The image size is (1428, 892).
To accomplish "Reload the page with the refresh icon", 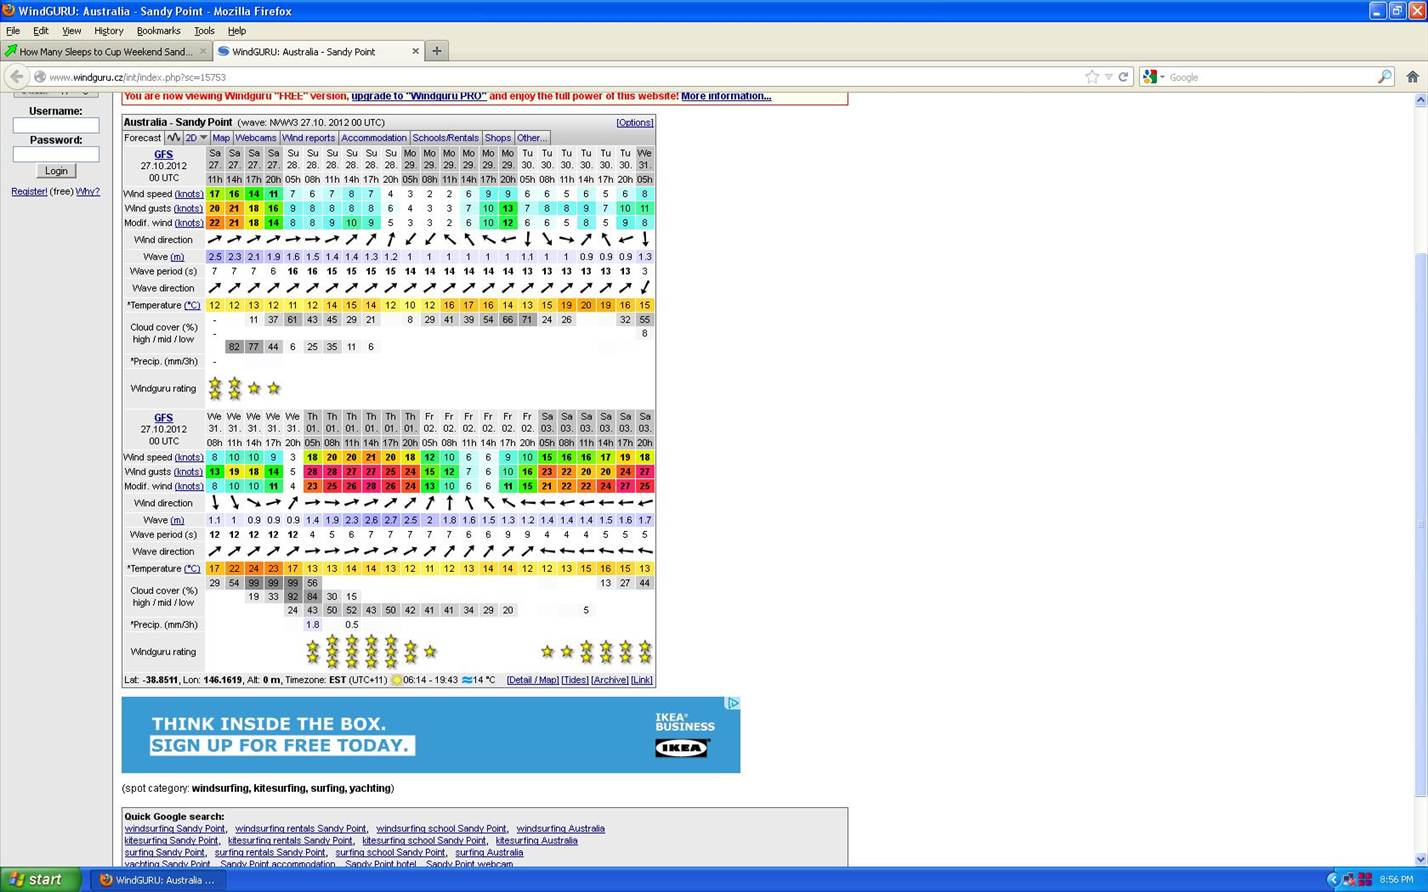I will click(1123, 77).
